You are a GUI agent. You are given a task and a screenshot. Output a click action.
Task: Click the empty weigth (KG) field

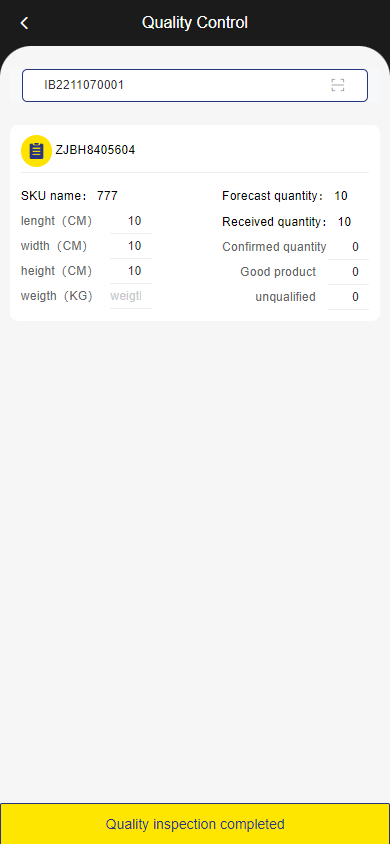[x=131, y=296]
